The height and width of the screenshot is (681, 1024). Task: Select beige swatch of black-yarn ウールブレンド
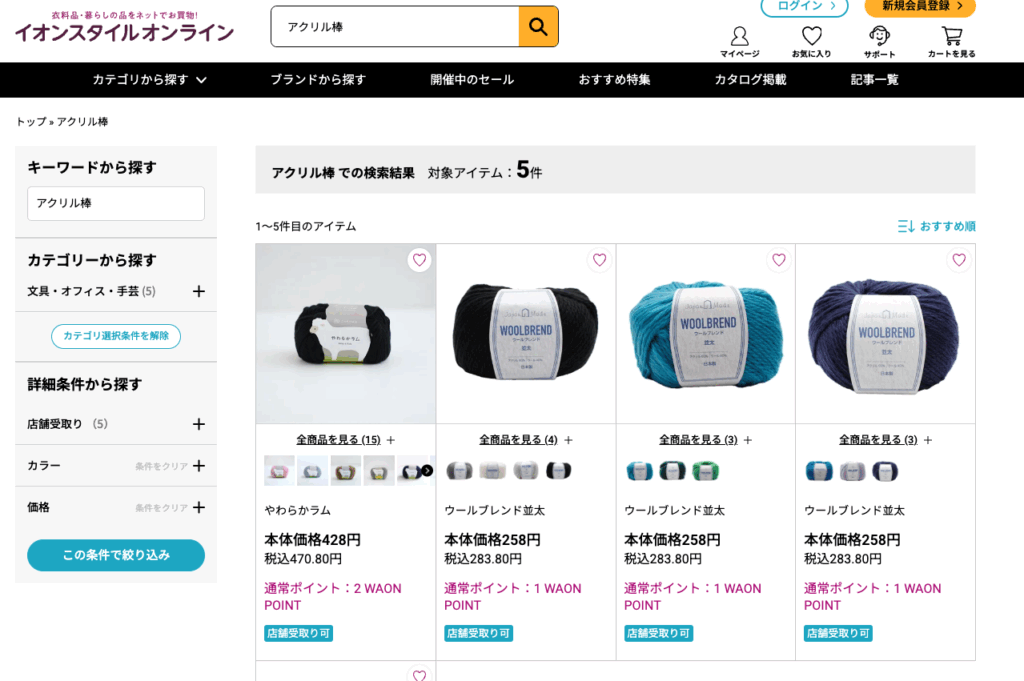click(492, 471)
